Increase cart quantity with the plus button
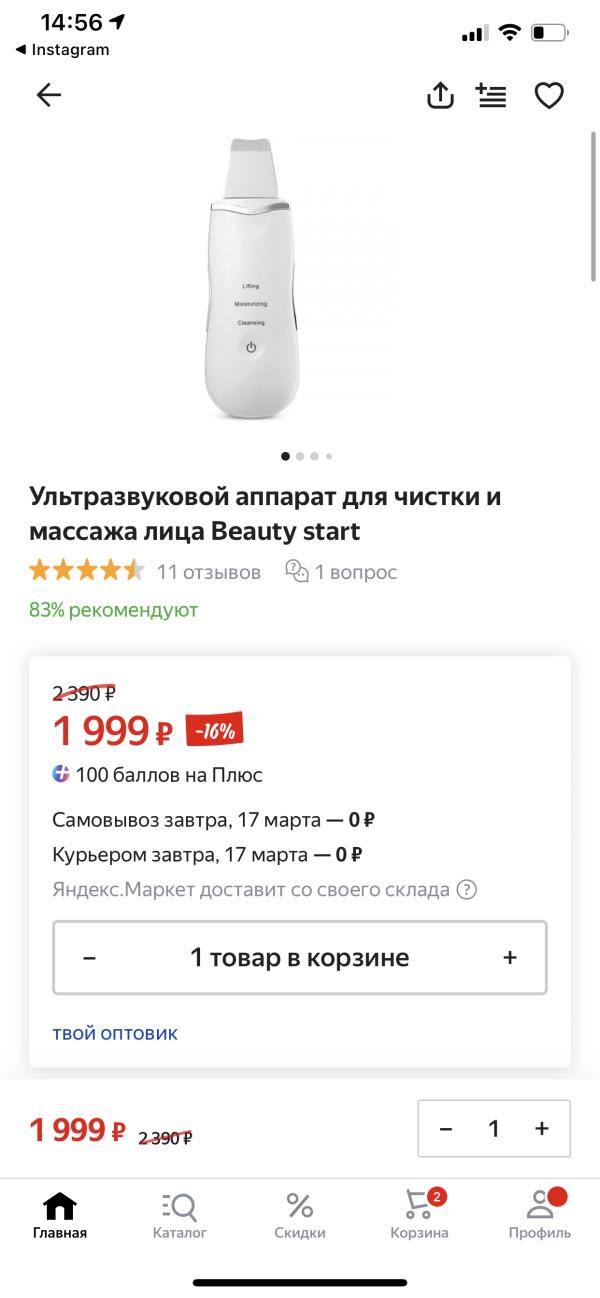600x1298 pixels. click(x=509, y=957)
